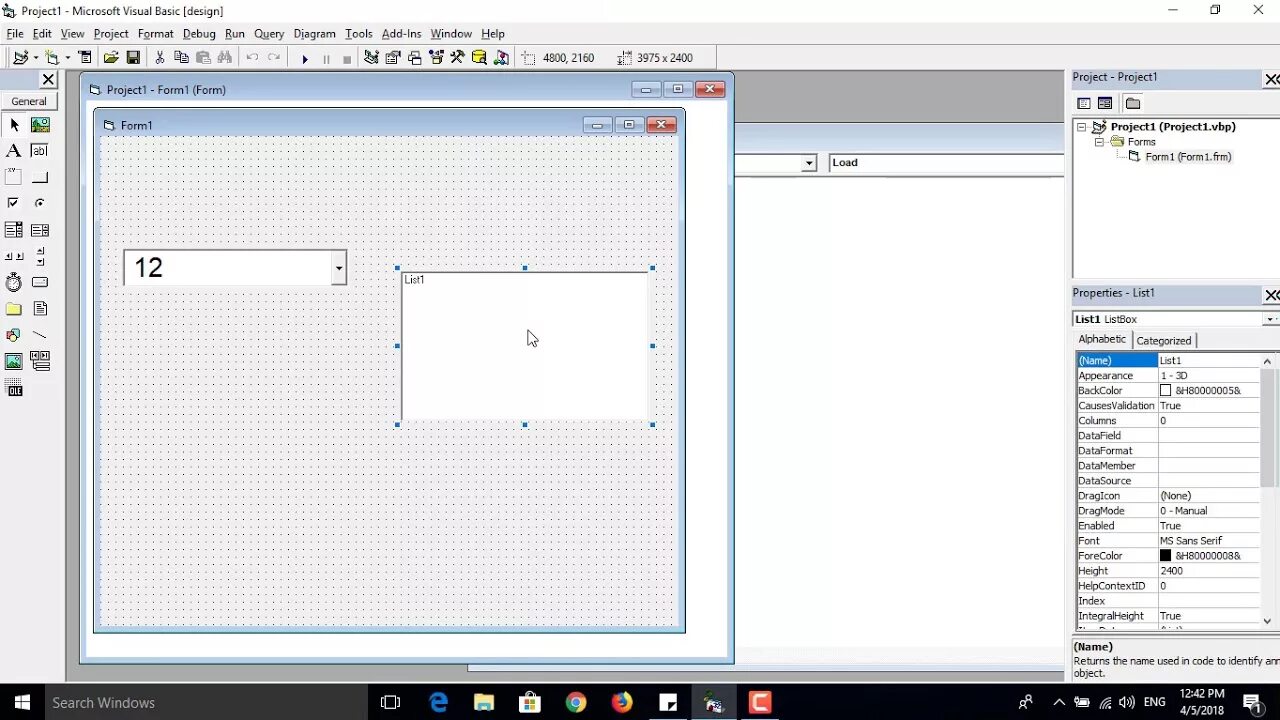1280x720 pixels.
Task: Click the Copy toolbar icon
Action: point(181,58)
